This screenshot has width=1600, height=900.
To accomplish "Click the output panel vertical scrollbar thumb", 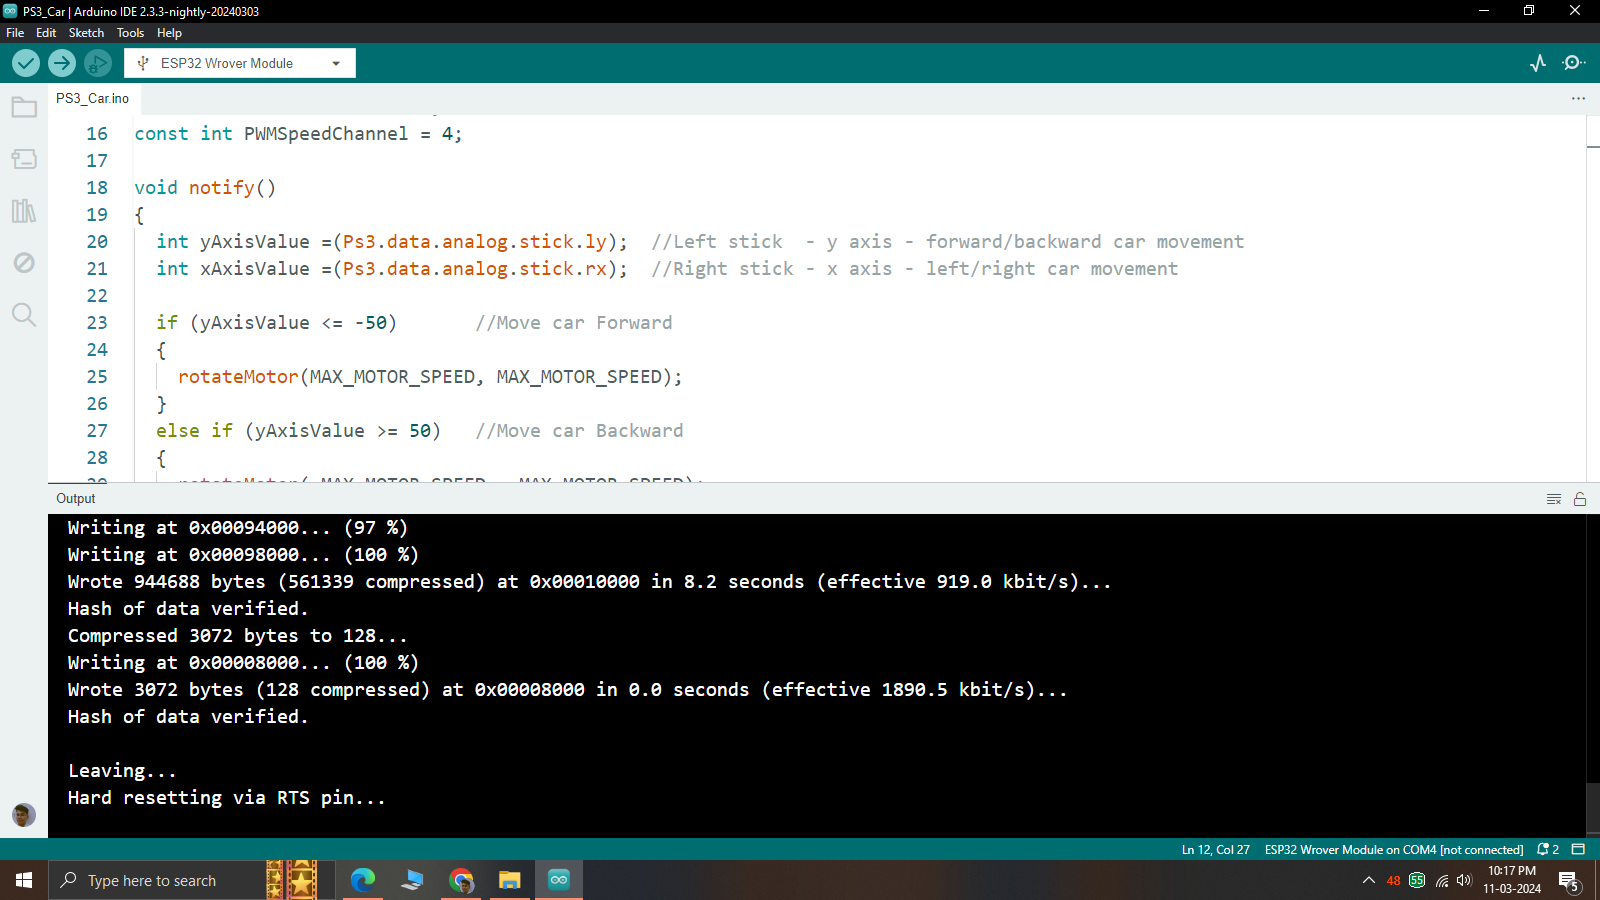I will [1593, 809].
